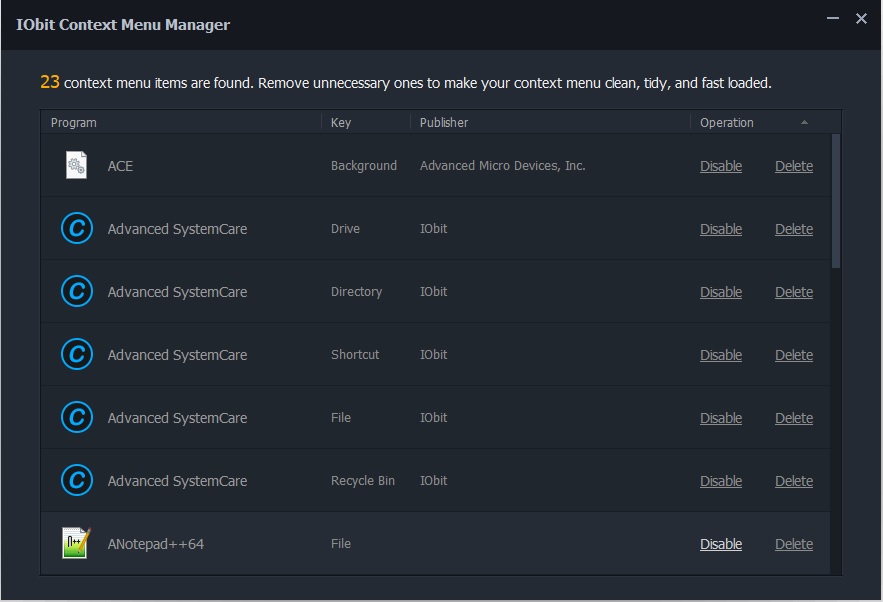Select the 'Background' key cell

364,166
